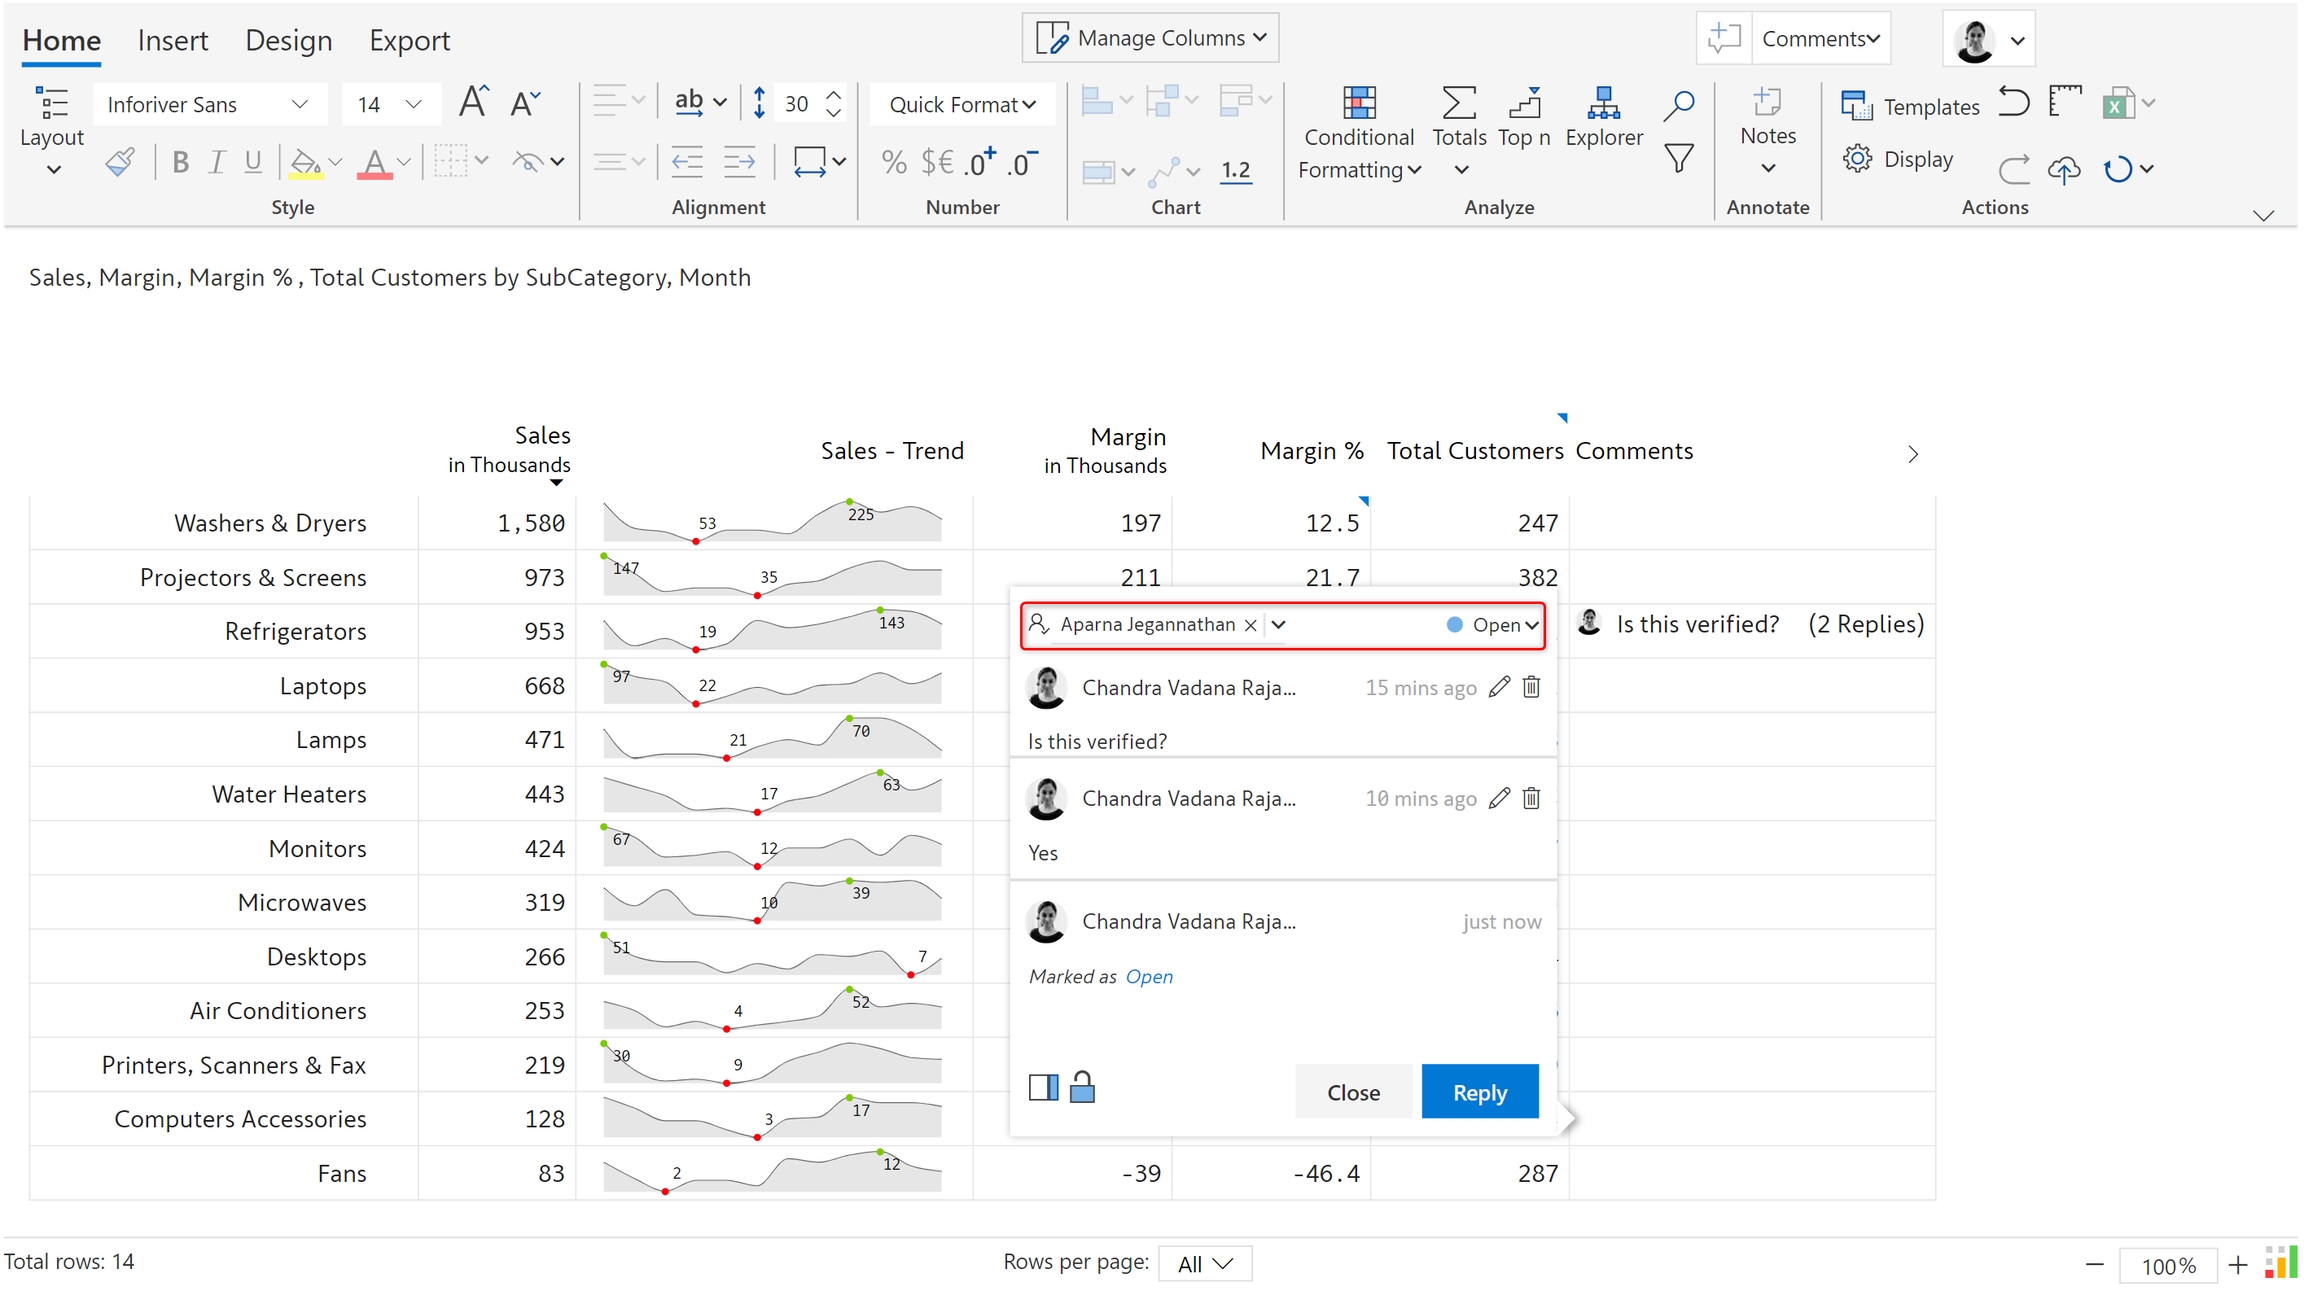
Task: Switch to the Design tab
Action: [288, 40]
